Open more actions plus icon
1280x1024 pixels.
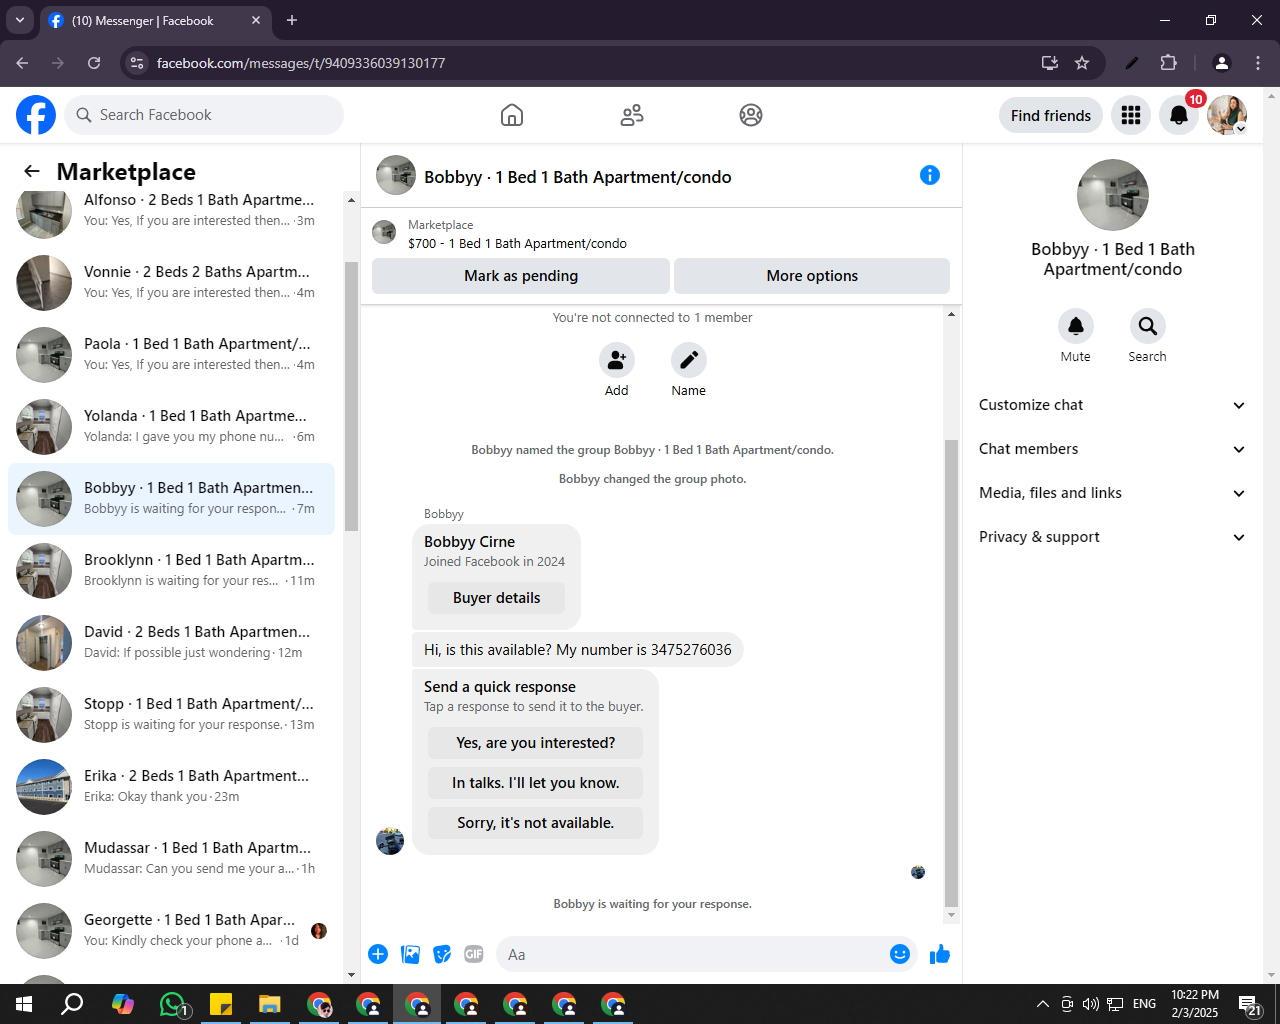coord(378,954)
